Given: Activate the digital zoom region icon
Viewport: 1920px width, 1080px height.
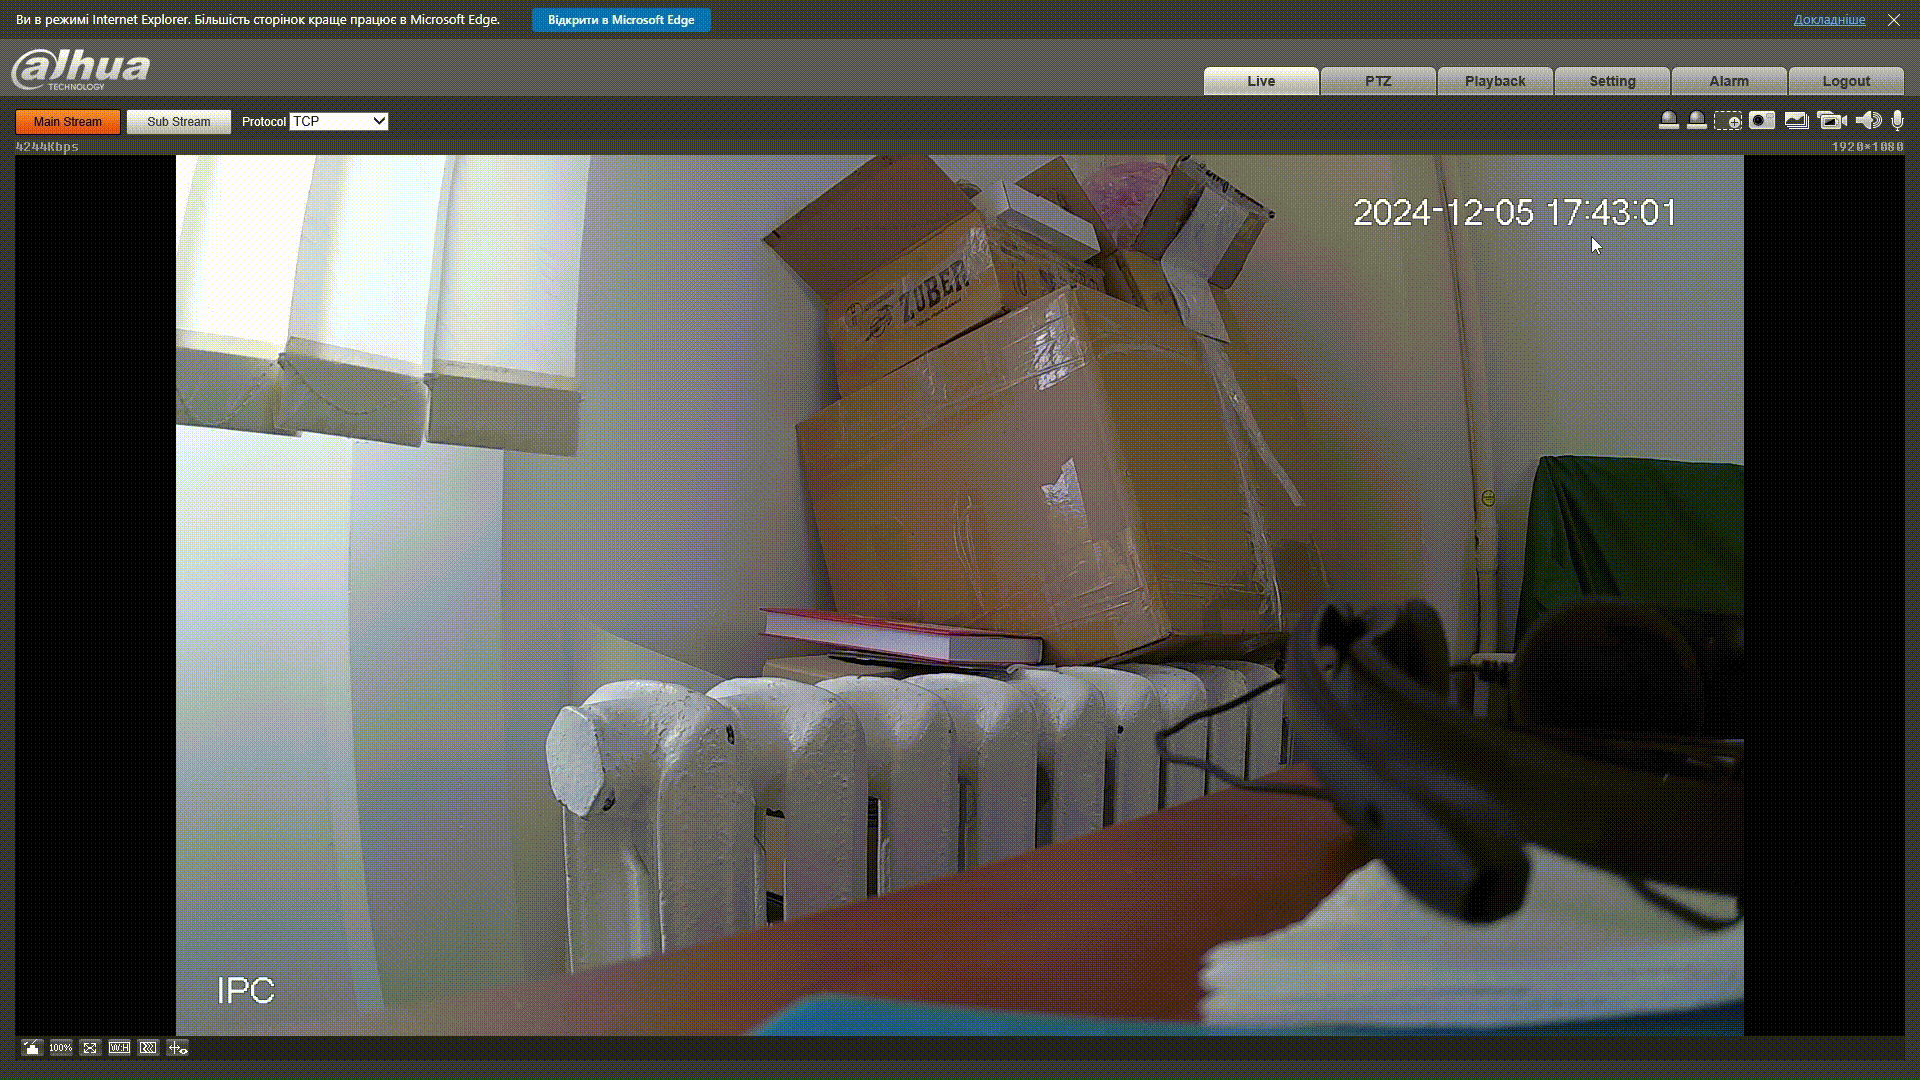Looking at the screenshot, I should pos(1727,121).
